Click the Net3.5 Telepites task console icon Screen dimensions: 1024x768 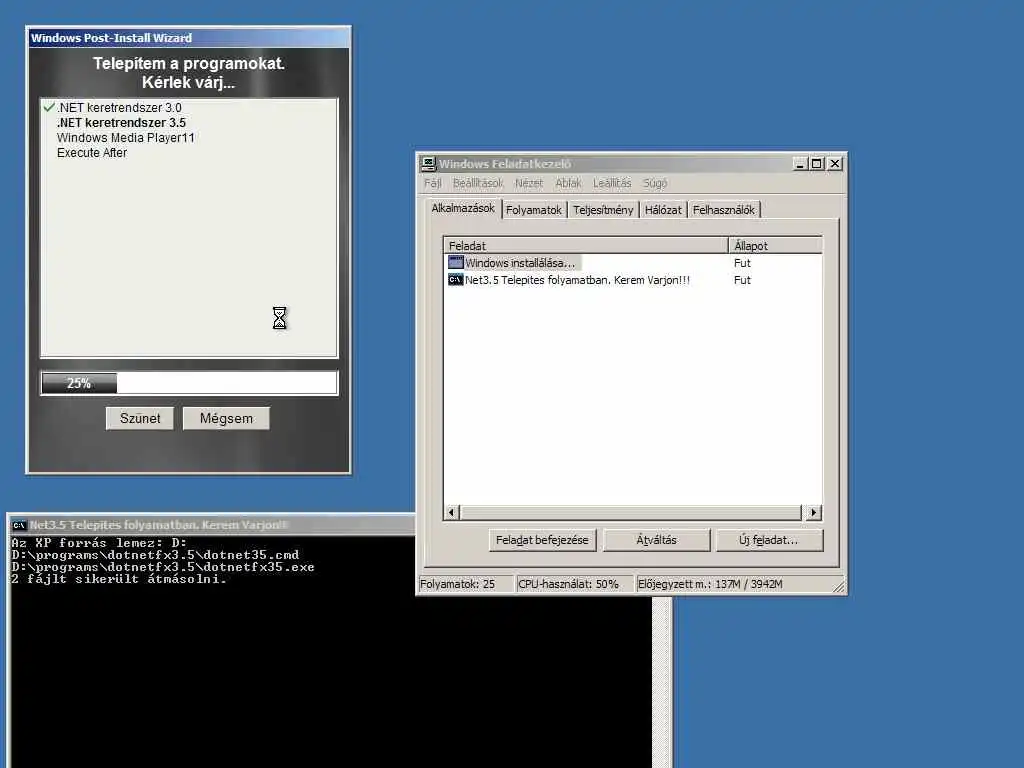pos(455,280)
